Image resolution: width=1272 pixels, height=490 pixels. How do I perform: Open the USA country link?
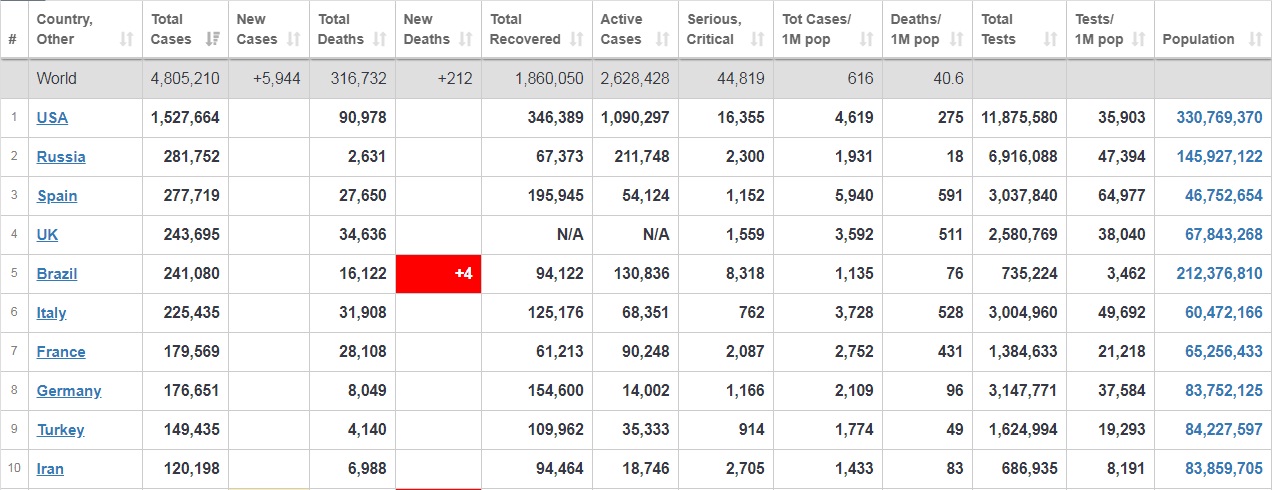pyautogui.click(x=52, y=118)
